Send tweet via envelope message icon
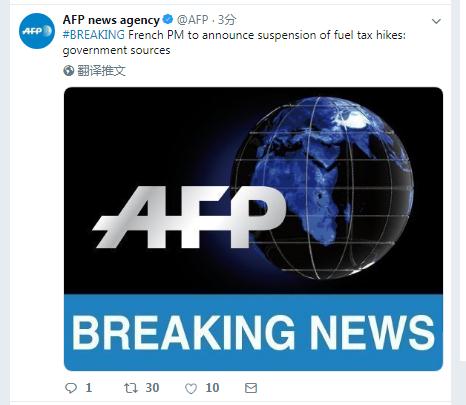466x405 pixels. pyautogui.click(x=251, y=388)
